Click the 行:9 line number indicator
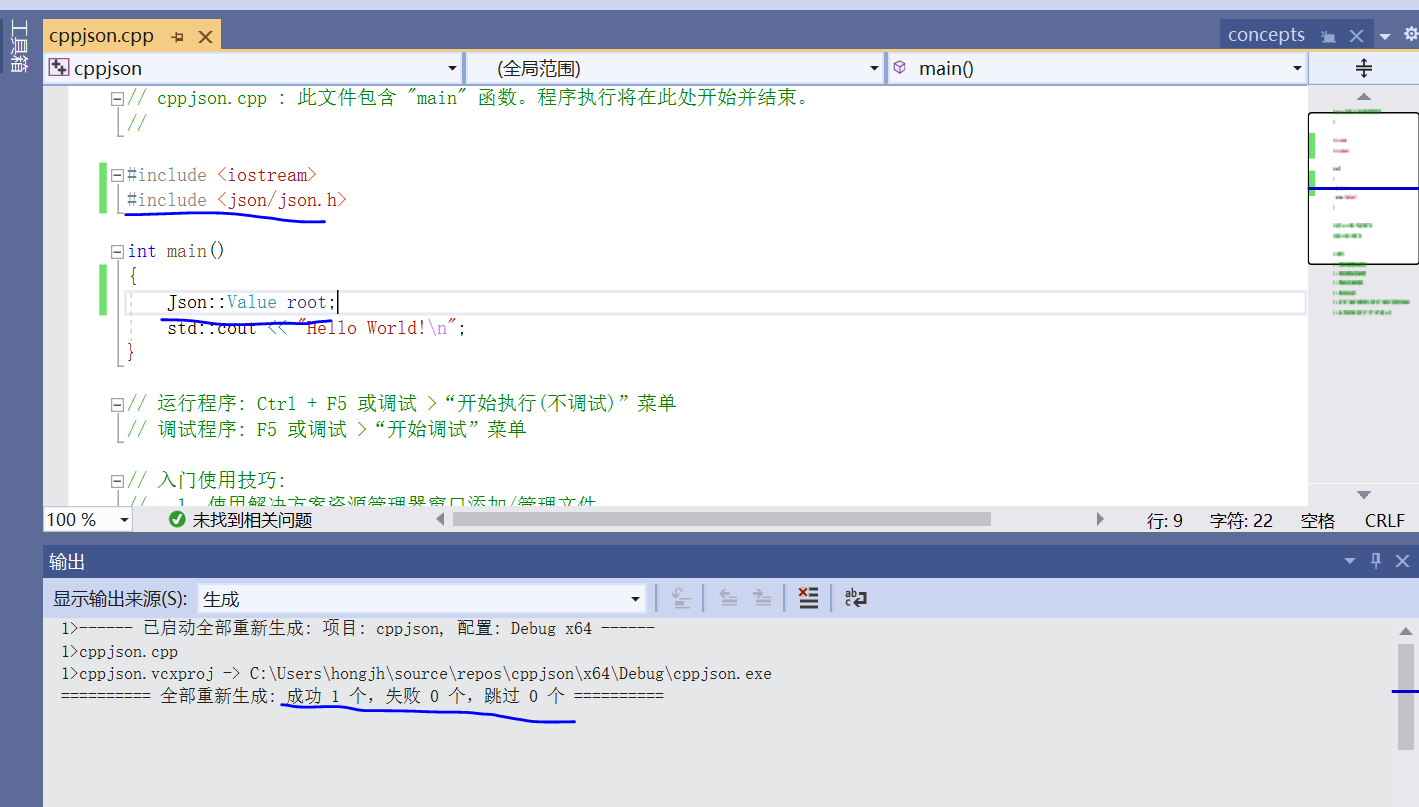The width and height of the screenshot is (1419, 807). tap(1165, 520)
